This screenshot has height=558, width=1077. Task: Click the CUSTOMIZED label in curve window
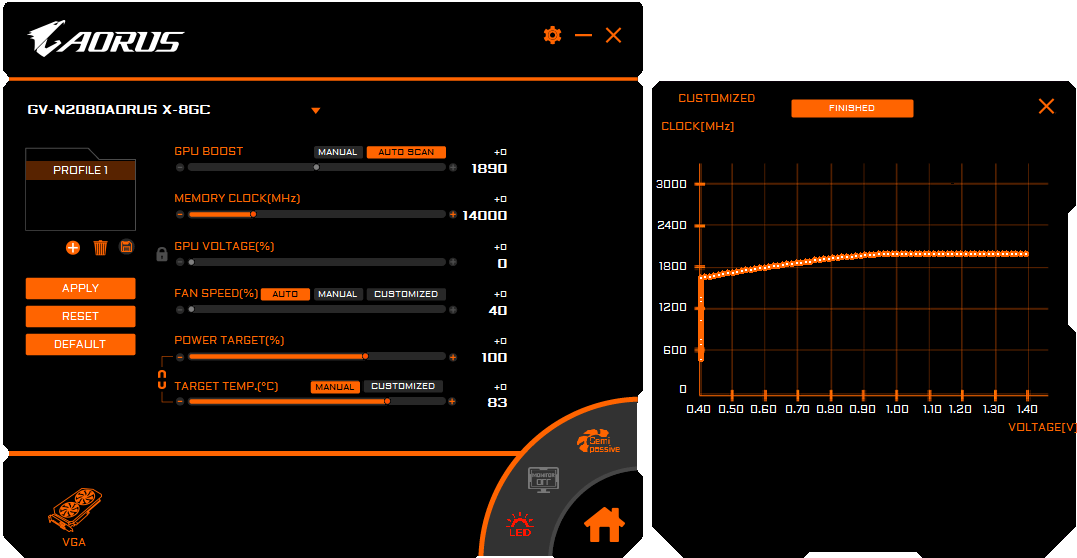click(716, 98)
